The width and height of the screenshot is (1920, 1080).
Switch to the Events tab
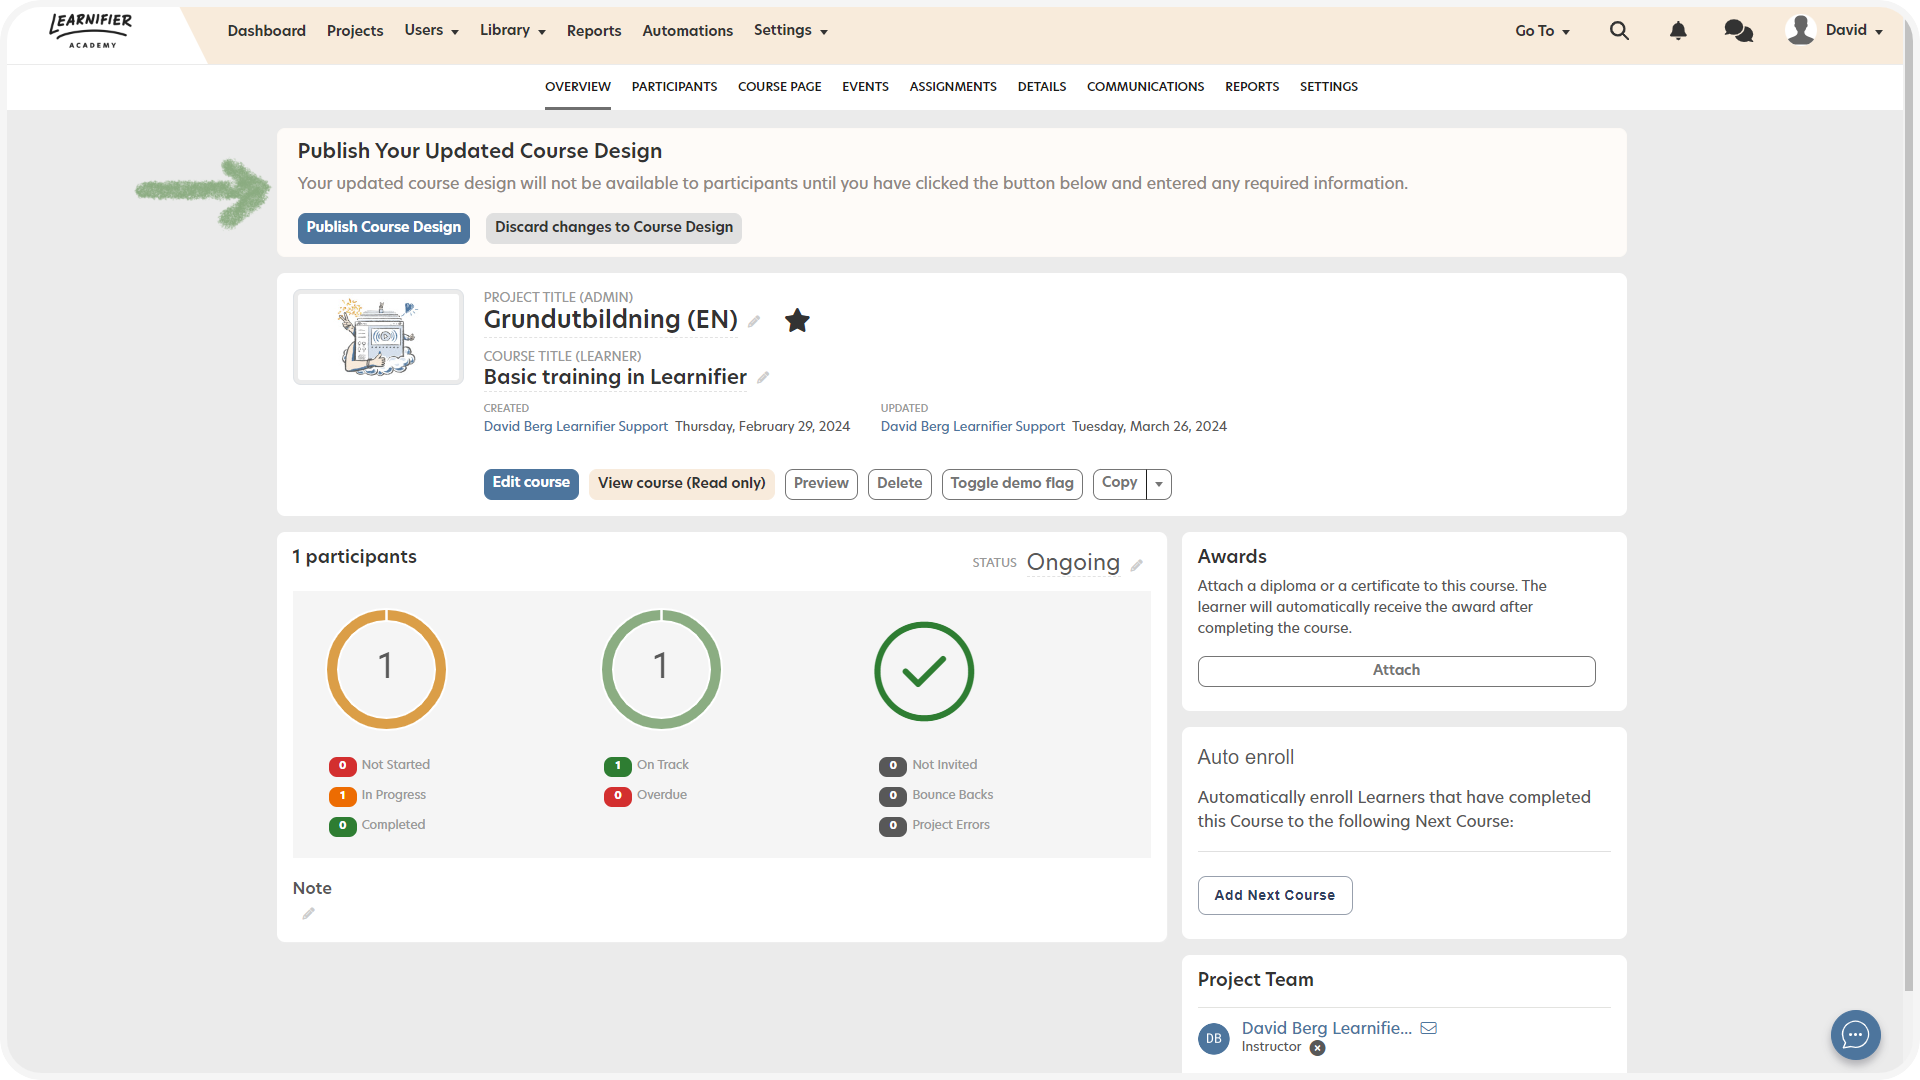tap(865, 87)
